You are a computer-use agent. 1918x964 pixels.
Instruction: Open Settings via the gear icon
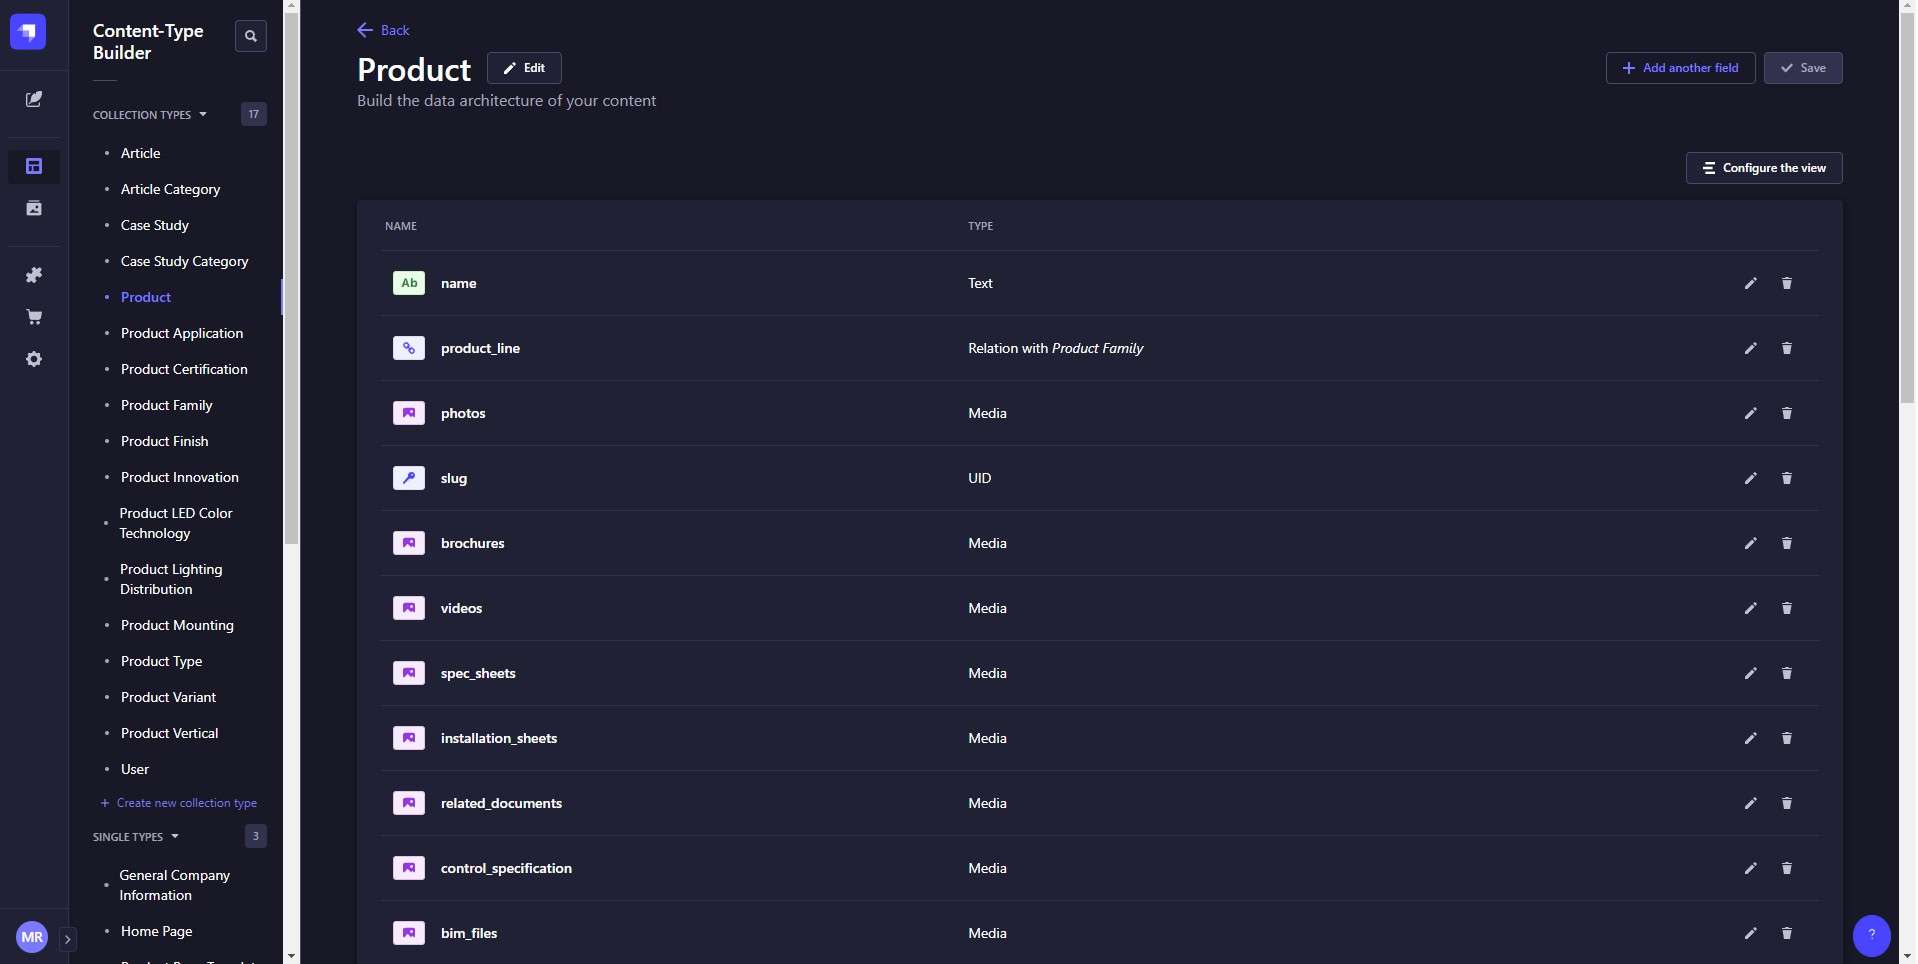click(33, 359)
